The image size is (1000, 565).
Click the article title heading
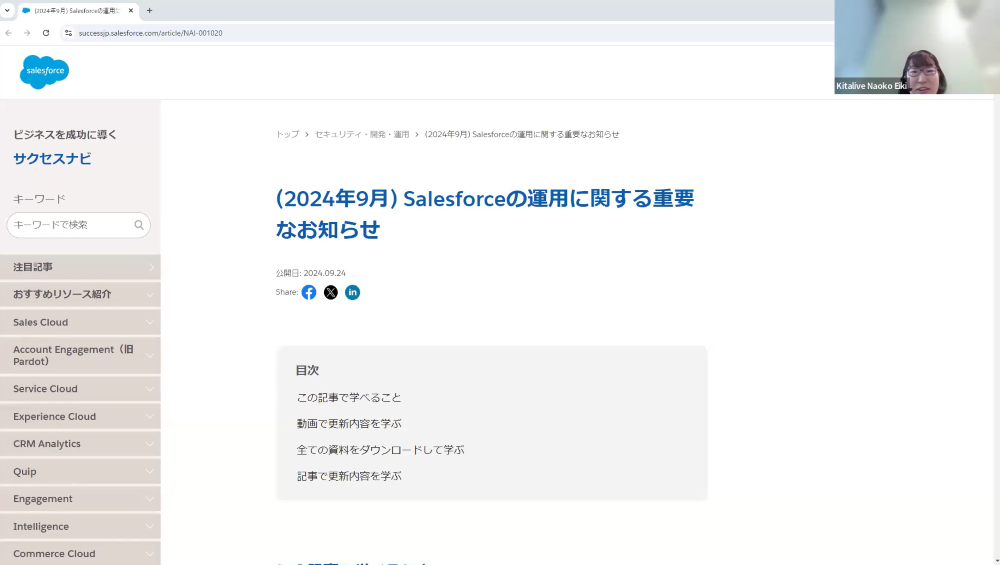(485, 214)
